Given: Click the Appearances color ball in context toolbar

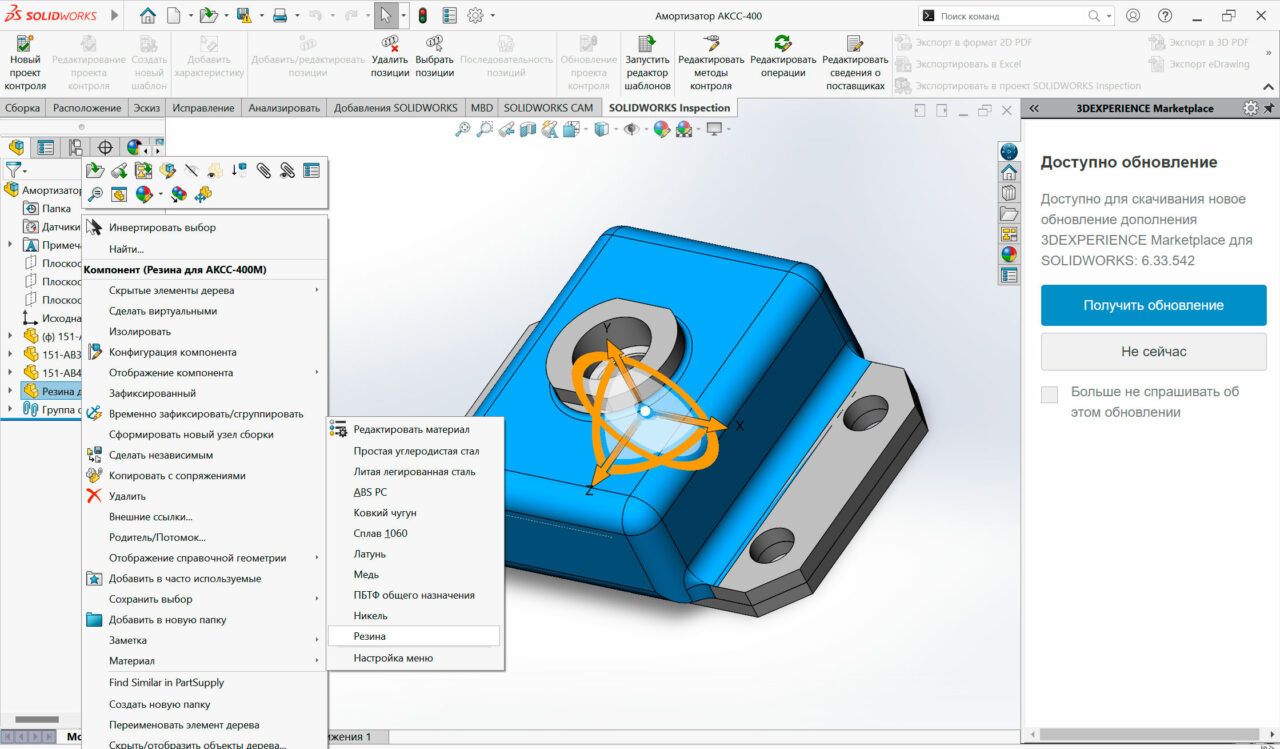Looking at the screenshot, I should (144, 194).
